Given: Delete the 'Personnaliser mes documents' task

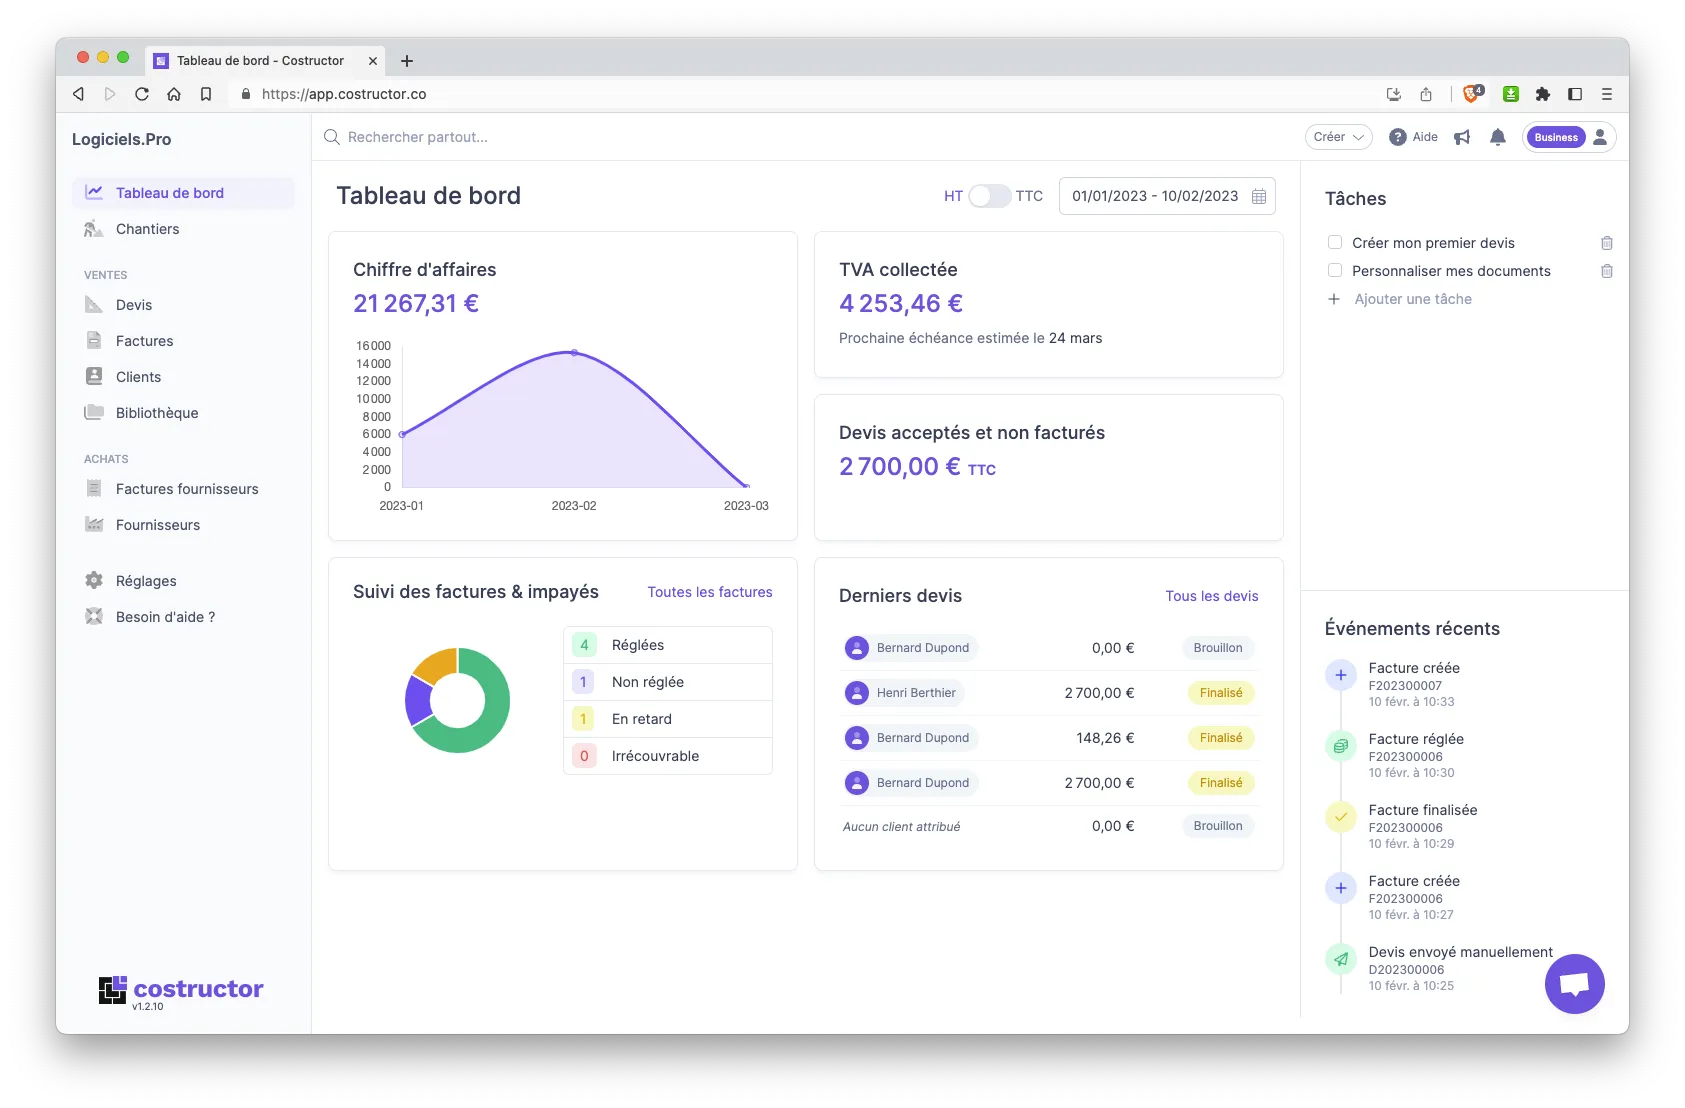Looking at the screenshot, I should pyautogui.click(x=1606, y=271).
